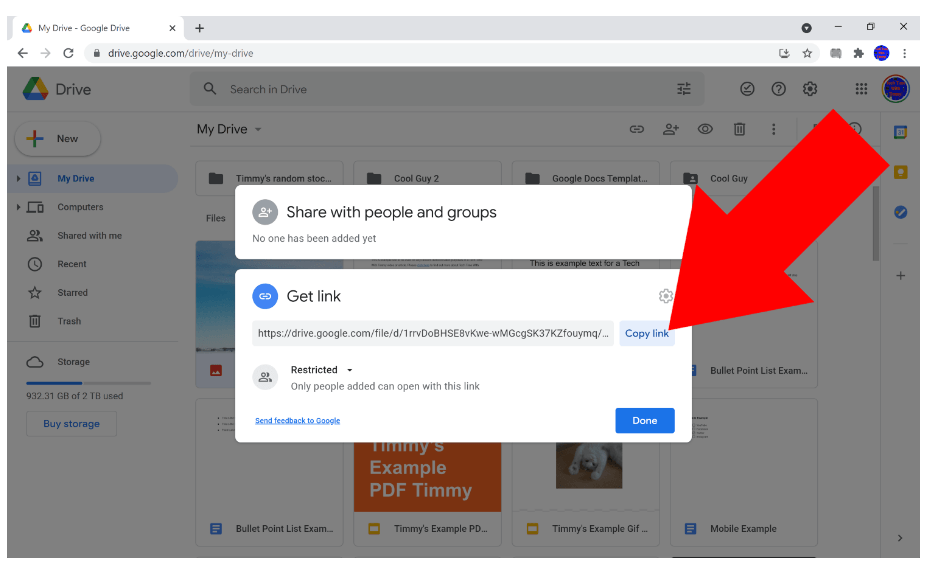Close My Drive - Google Drive tab

172,28
